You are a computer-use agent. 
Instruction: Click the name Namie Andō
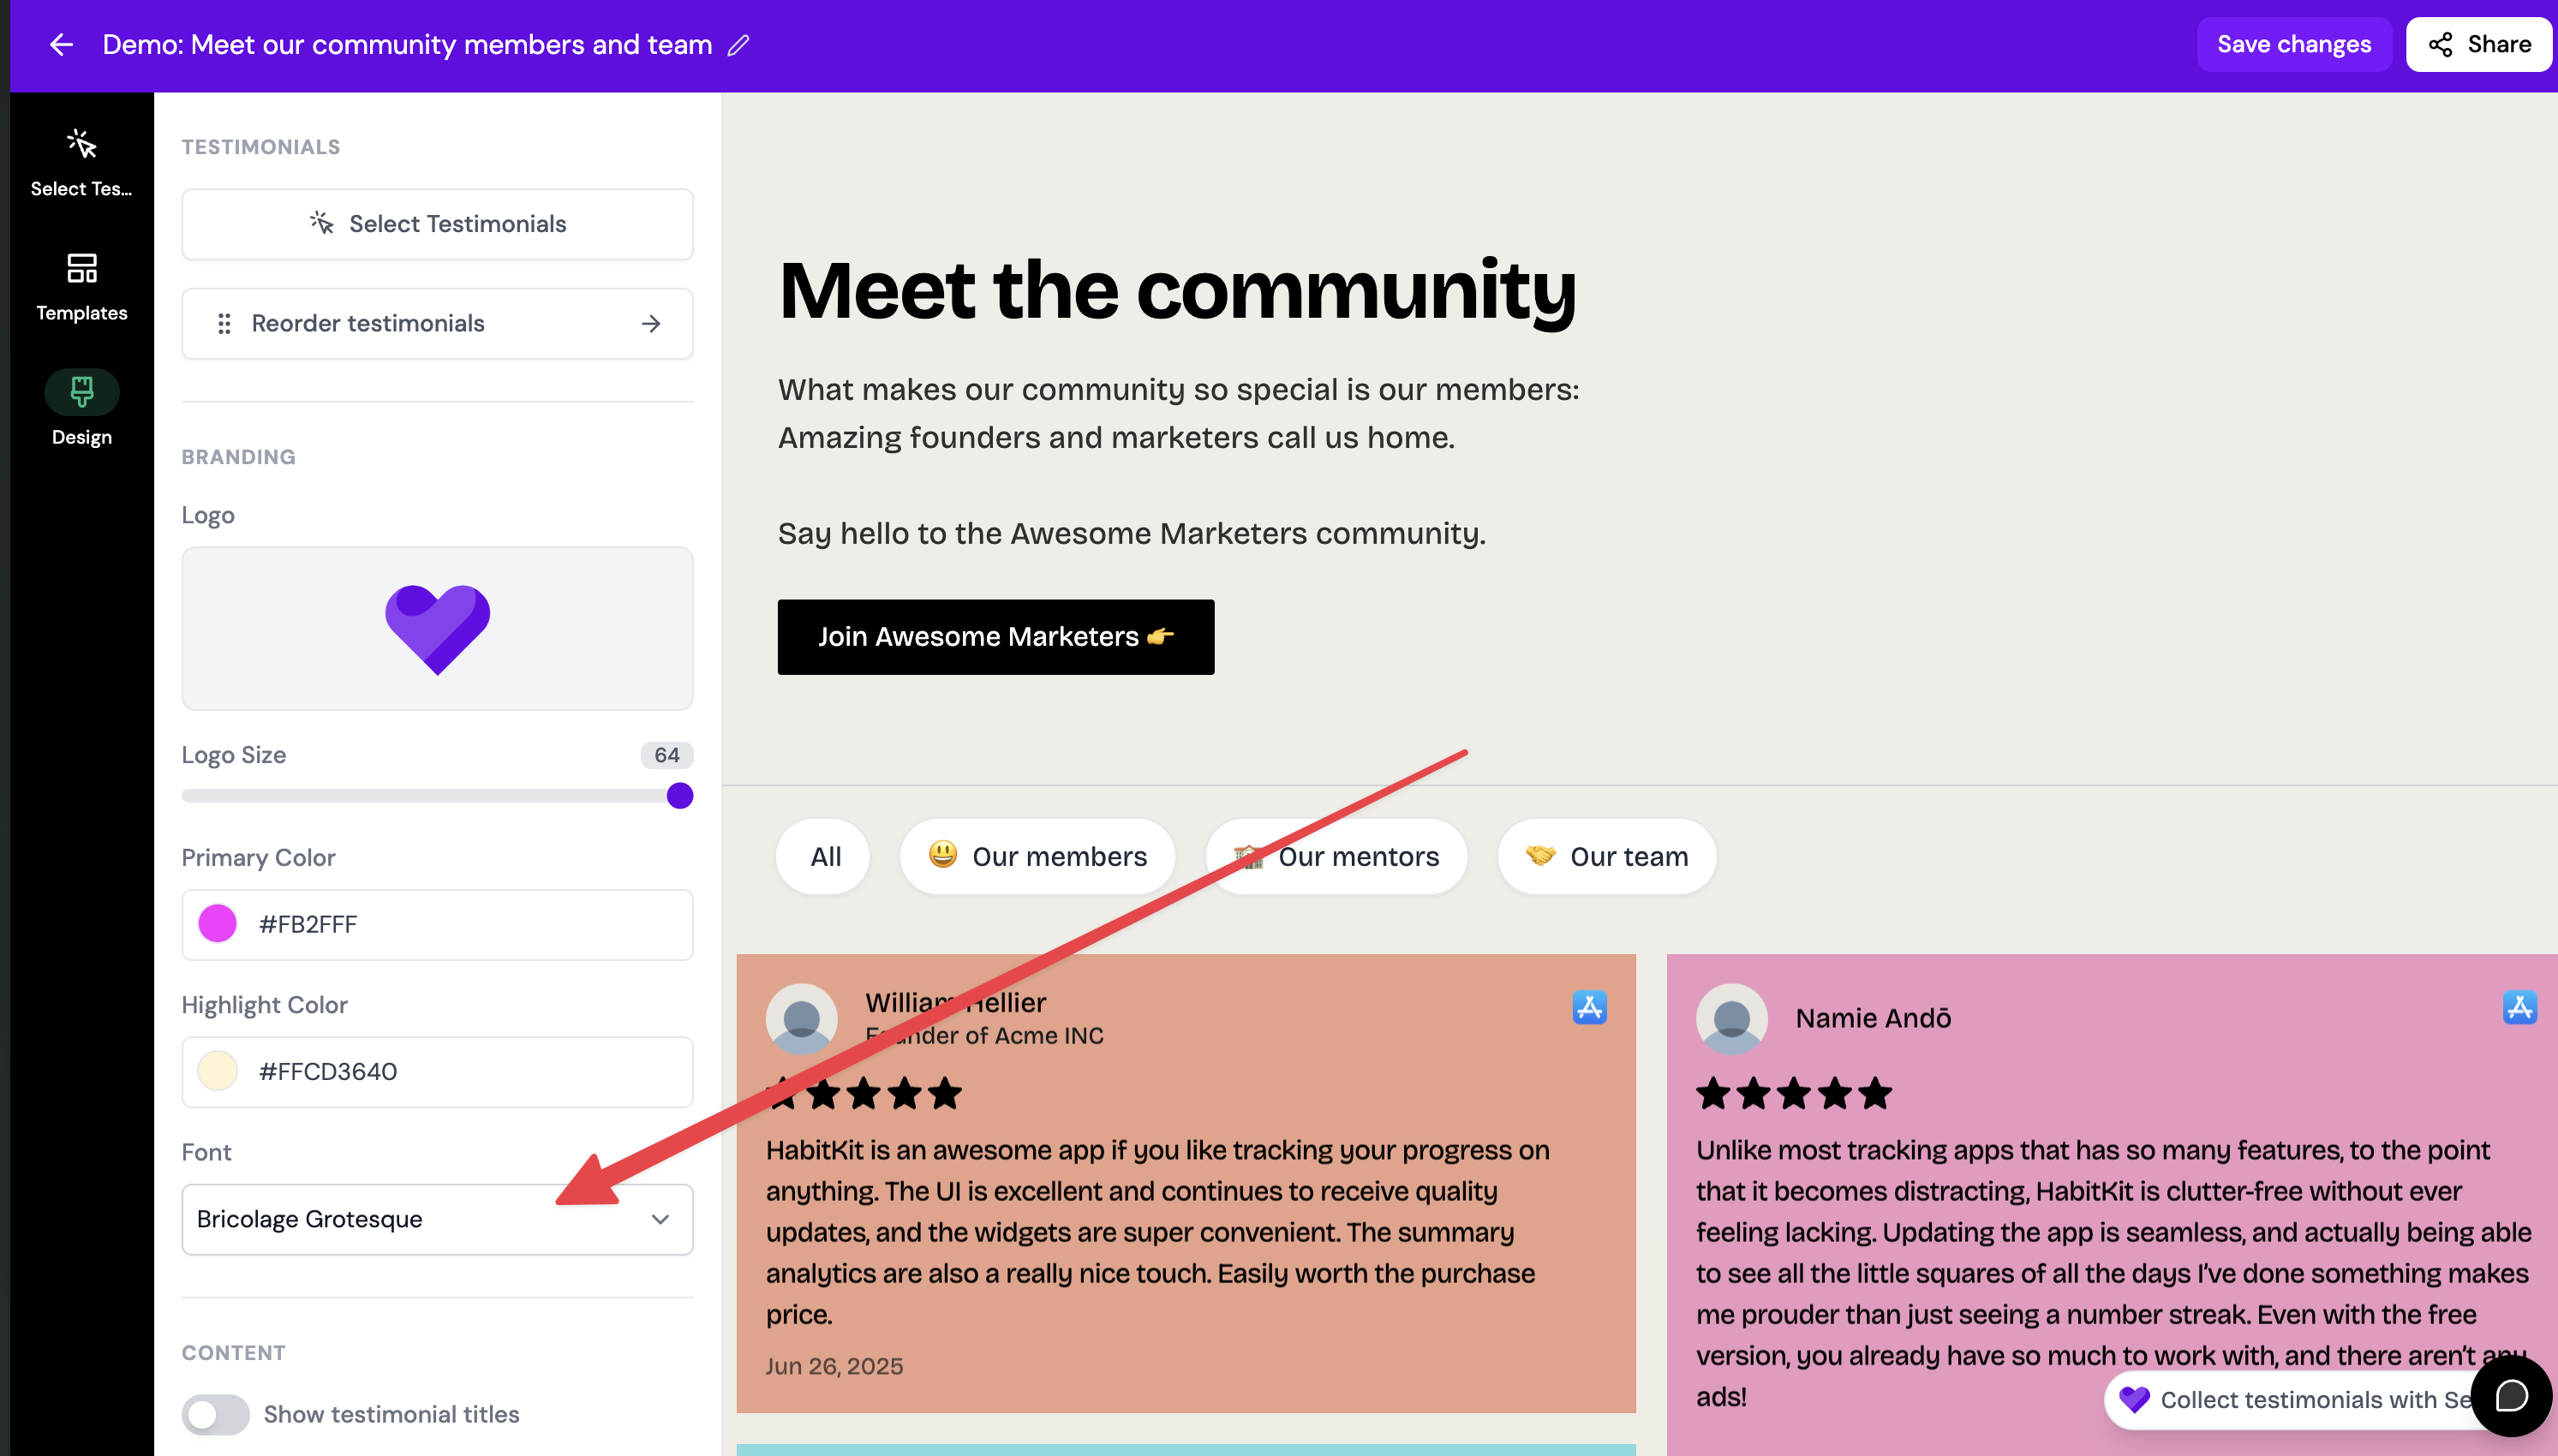tap(1872, 1018)
